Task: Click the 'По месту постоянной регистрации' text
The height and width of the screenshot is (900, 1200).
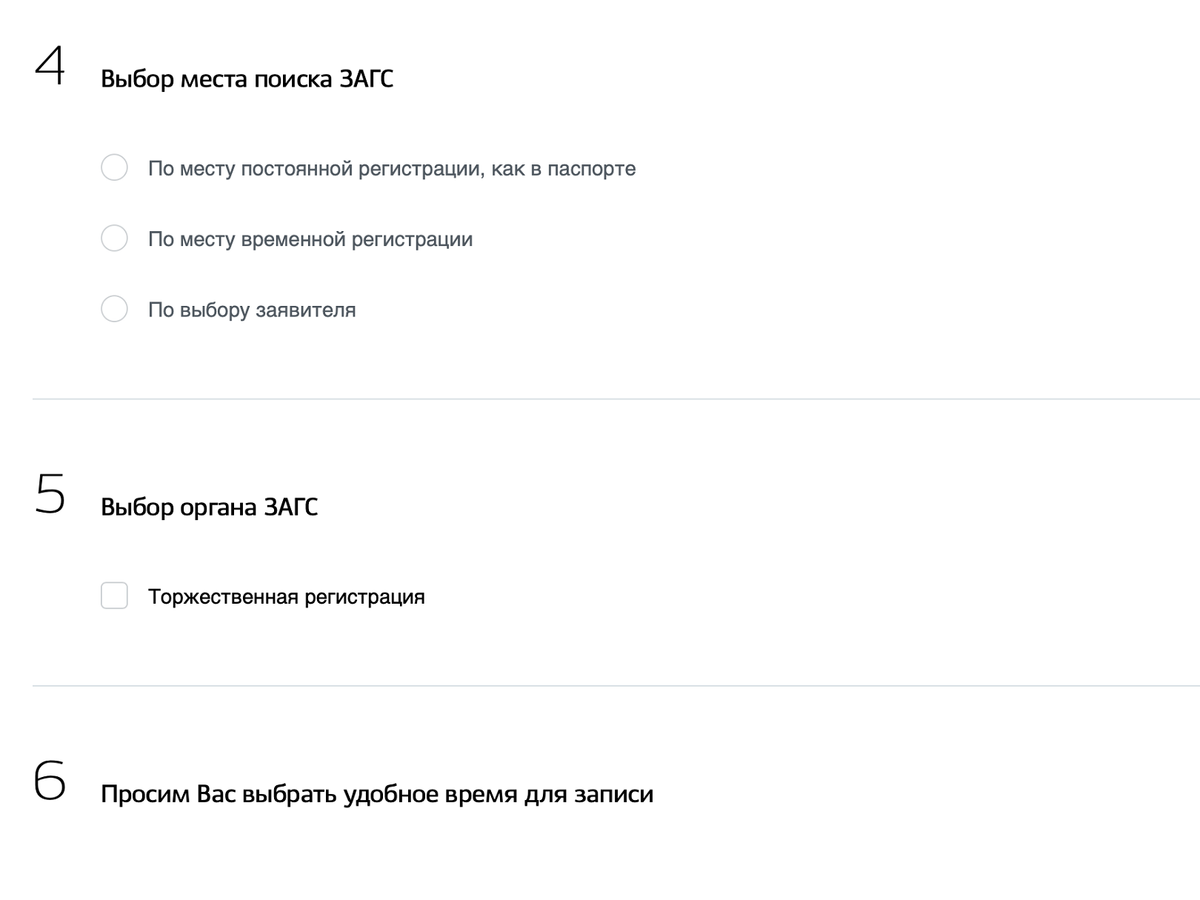Action: (x=313, y=169)
